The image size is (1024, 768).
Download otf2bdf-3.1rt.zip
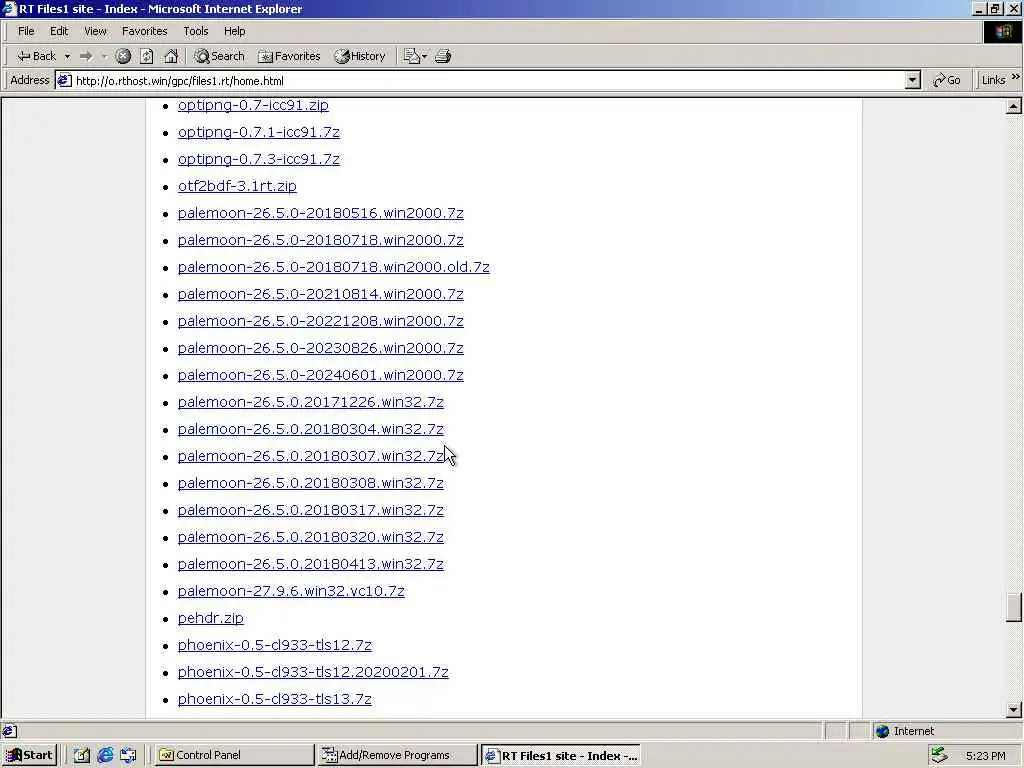pos(237,186)
